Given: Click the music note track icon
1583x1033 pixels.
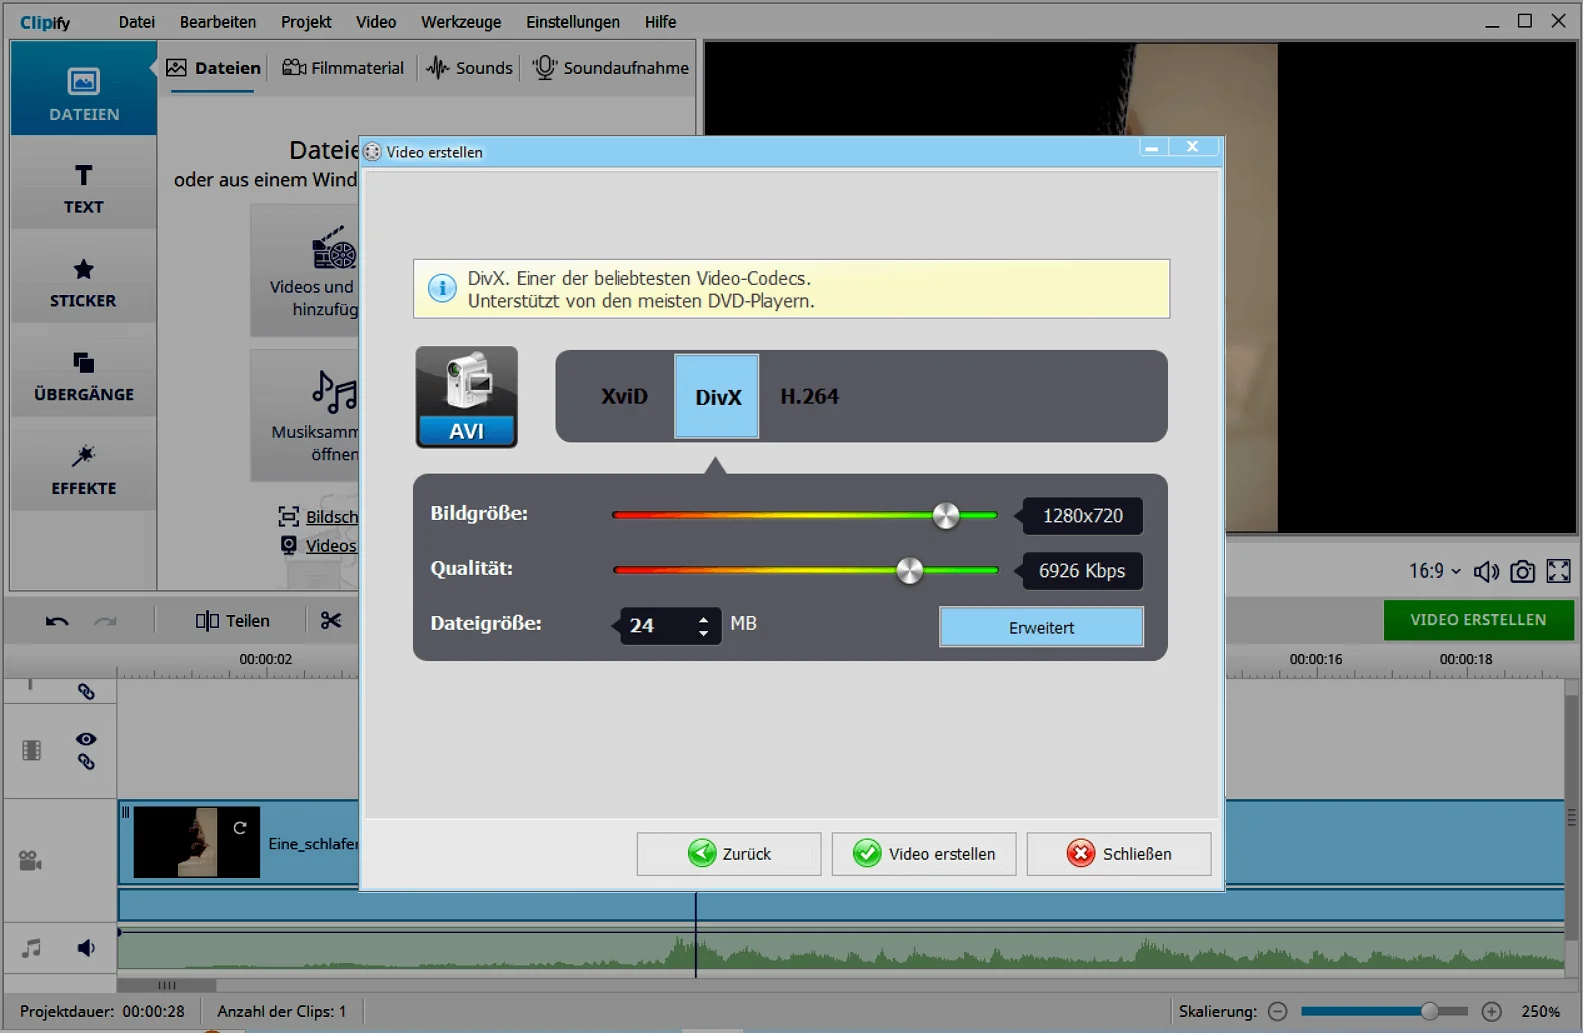Looking at the screenshot, I should click(x=32, y=947).
